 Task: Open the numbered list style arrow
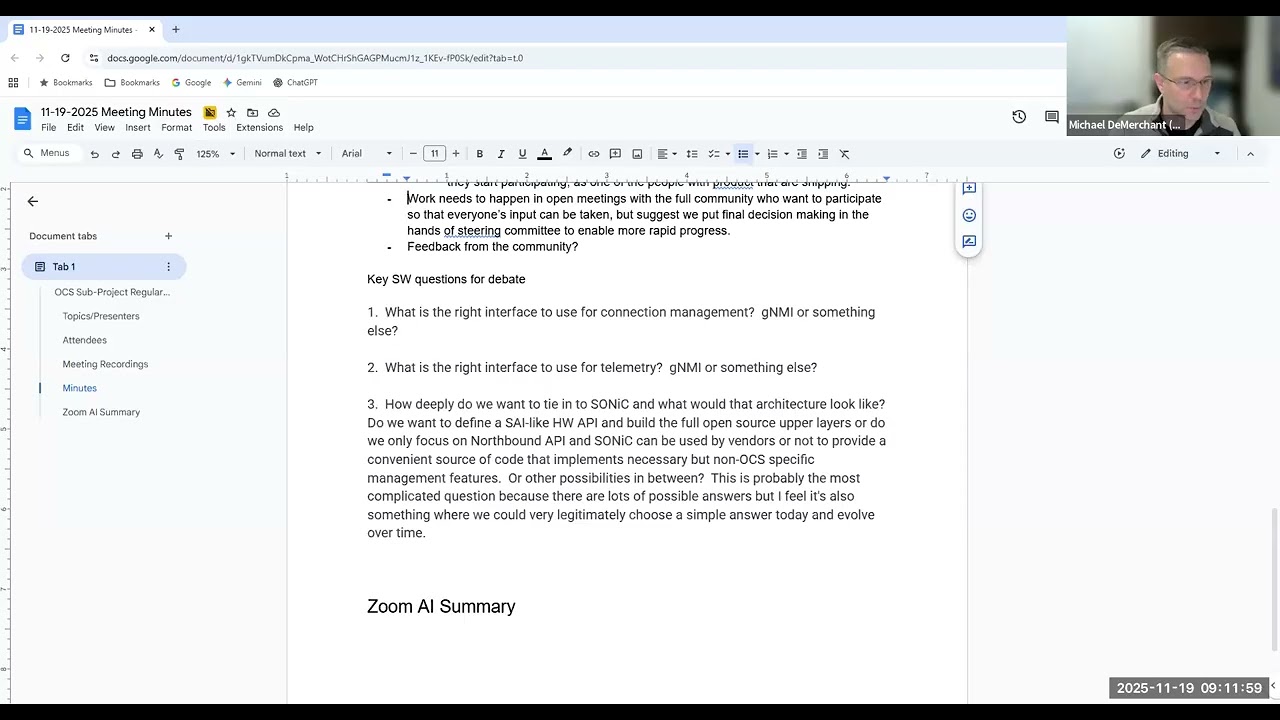pos(786,154)
